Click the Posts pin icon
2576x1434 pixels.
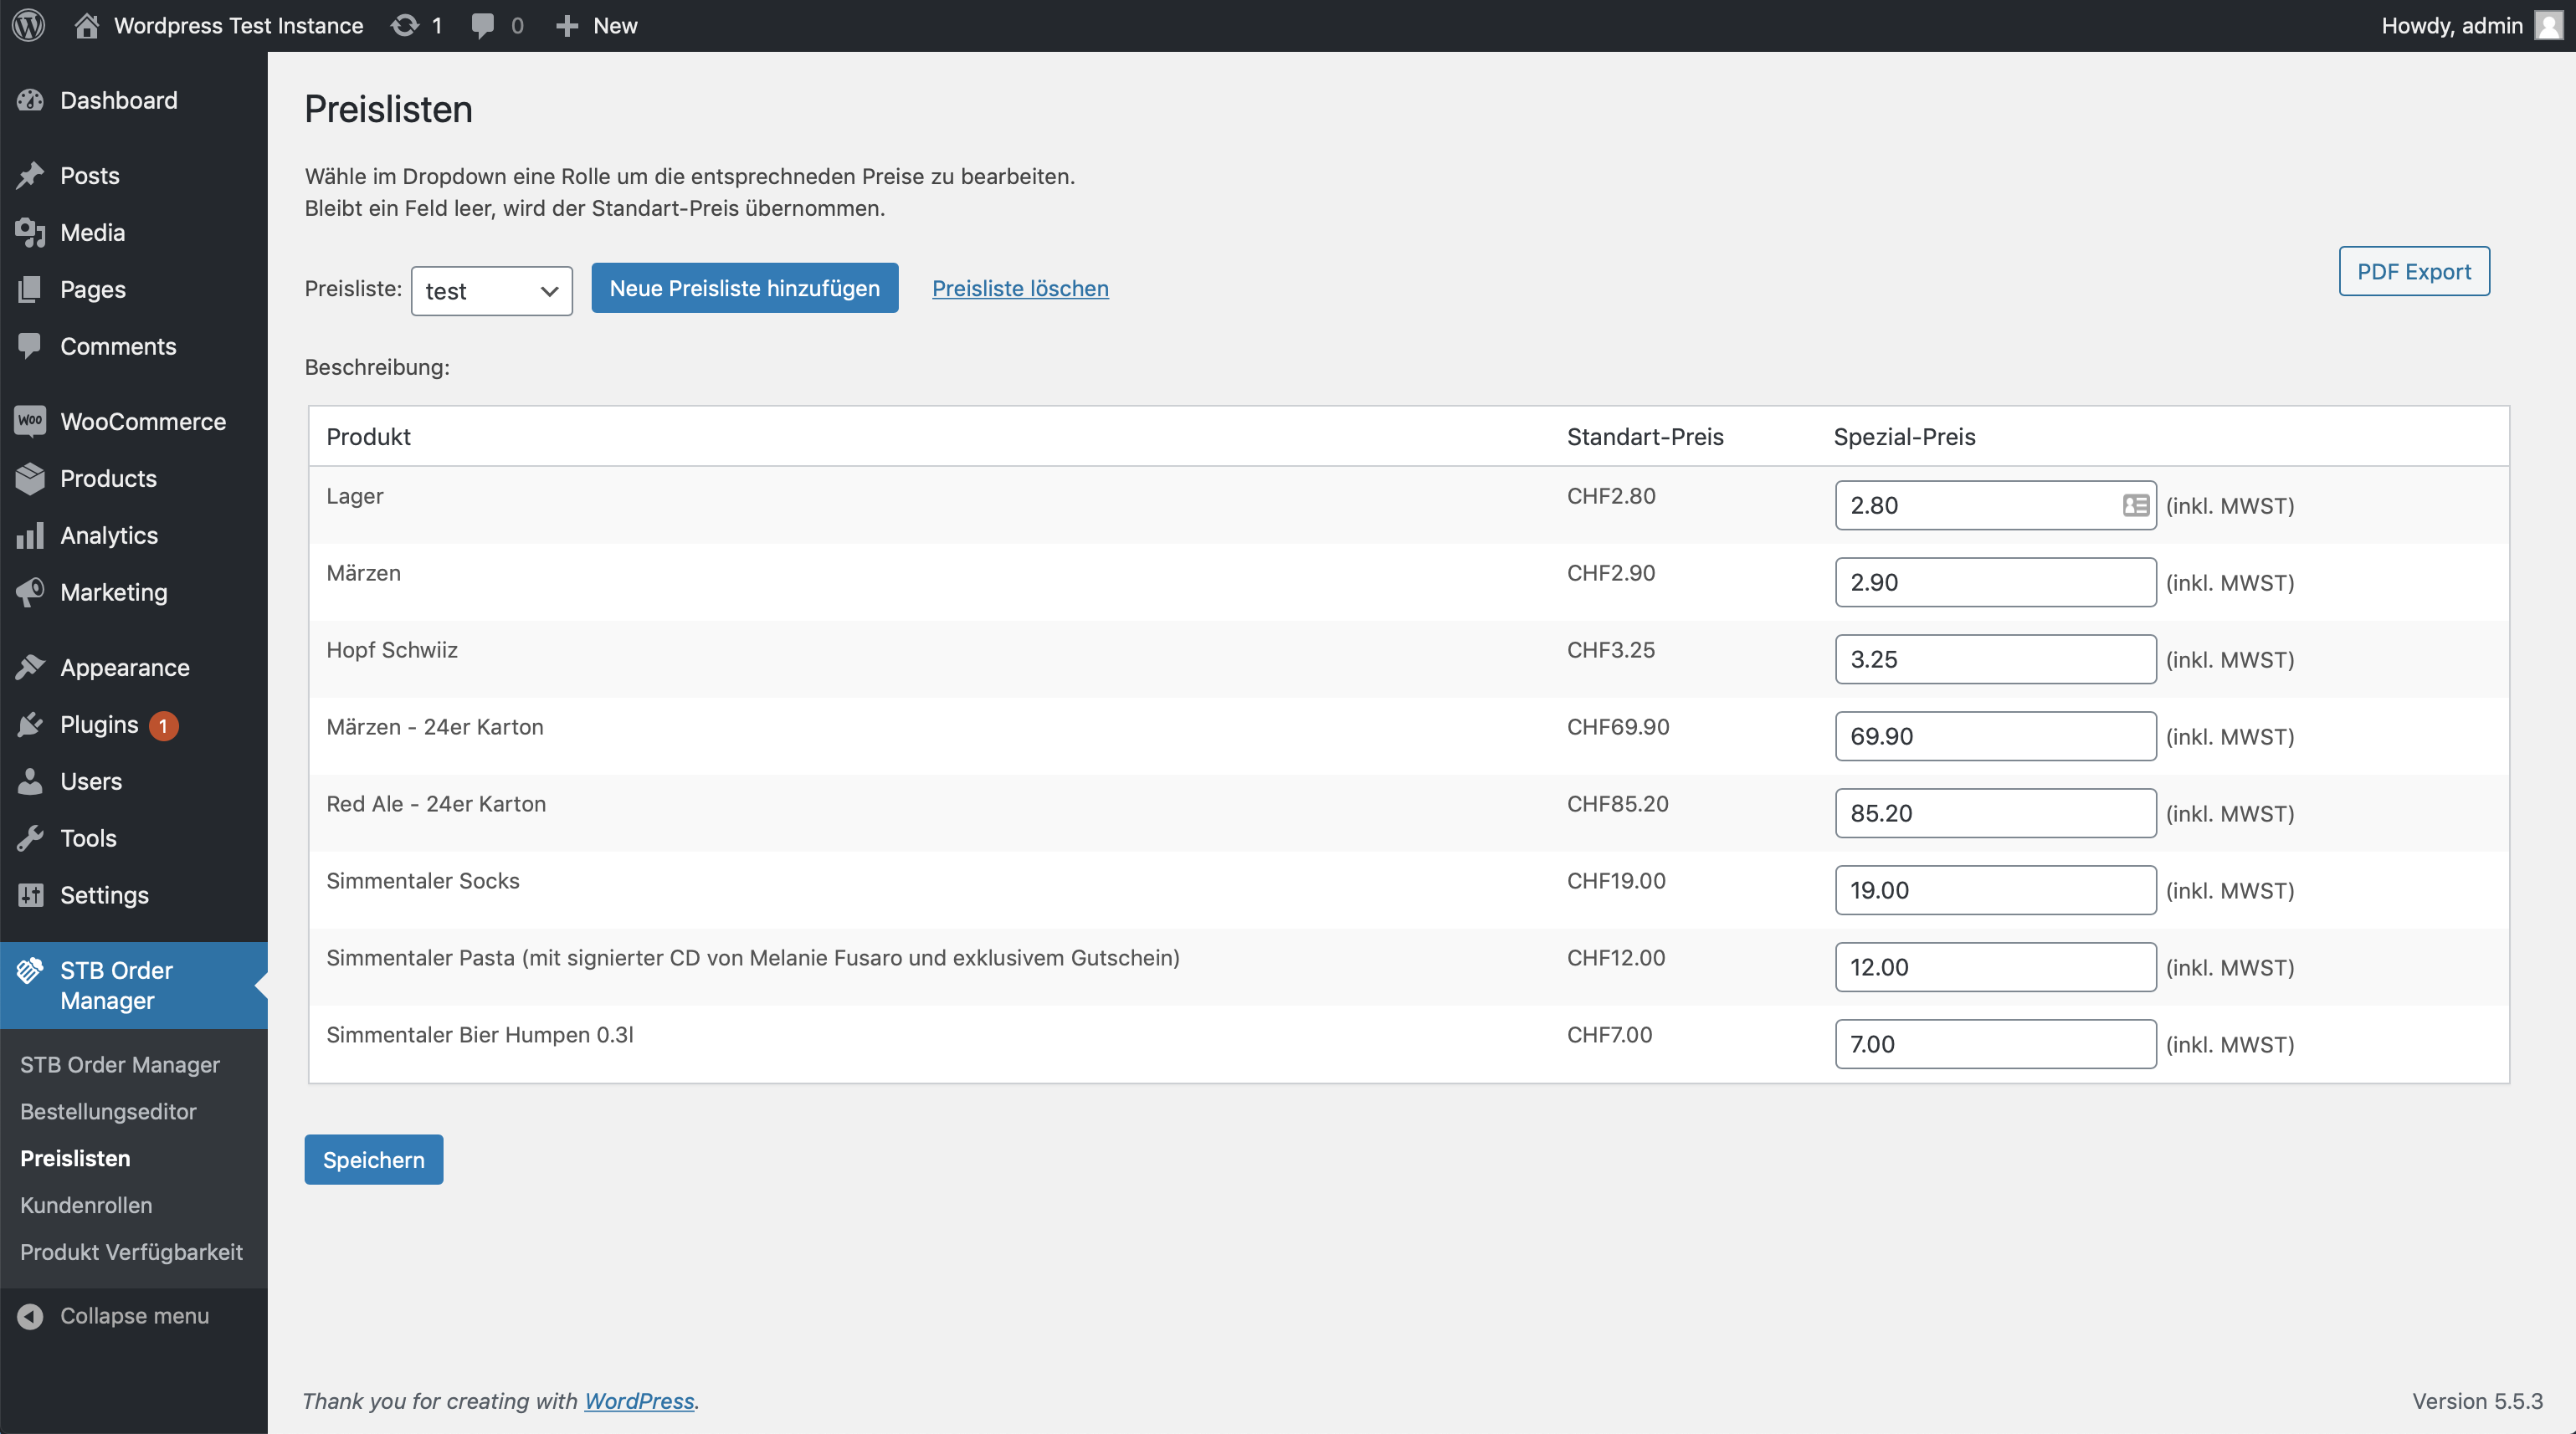[x=30, y=175]
